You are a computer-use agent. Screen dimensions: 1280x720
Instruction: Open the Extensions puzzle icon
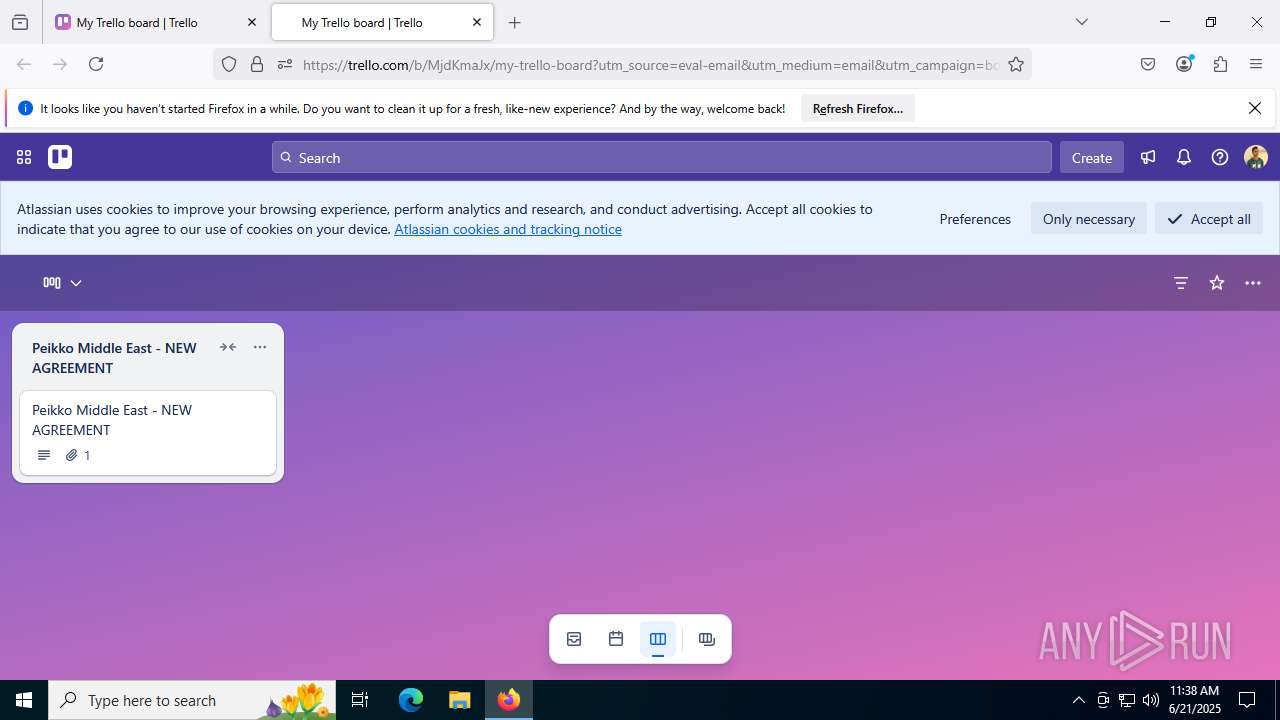click(x=1220, y=64)
